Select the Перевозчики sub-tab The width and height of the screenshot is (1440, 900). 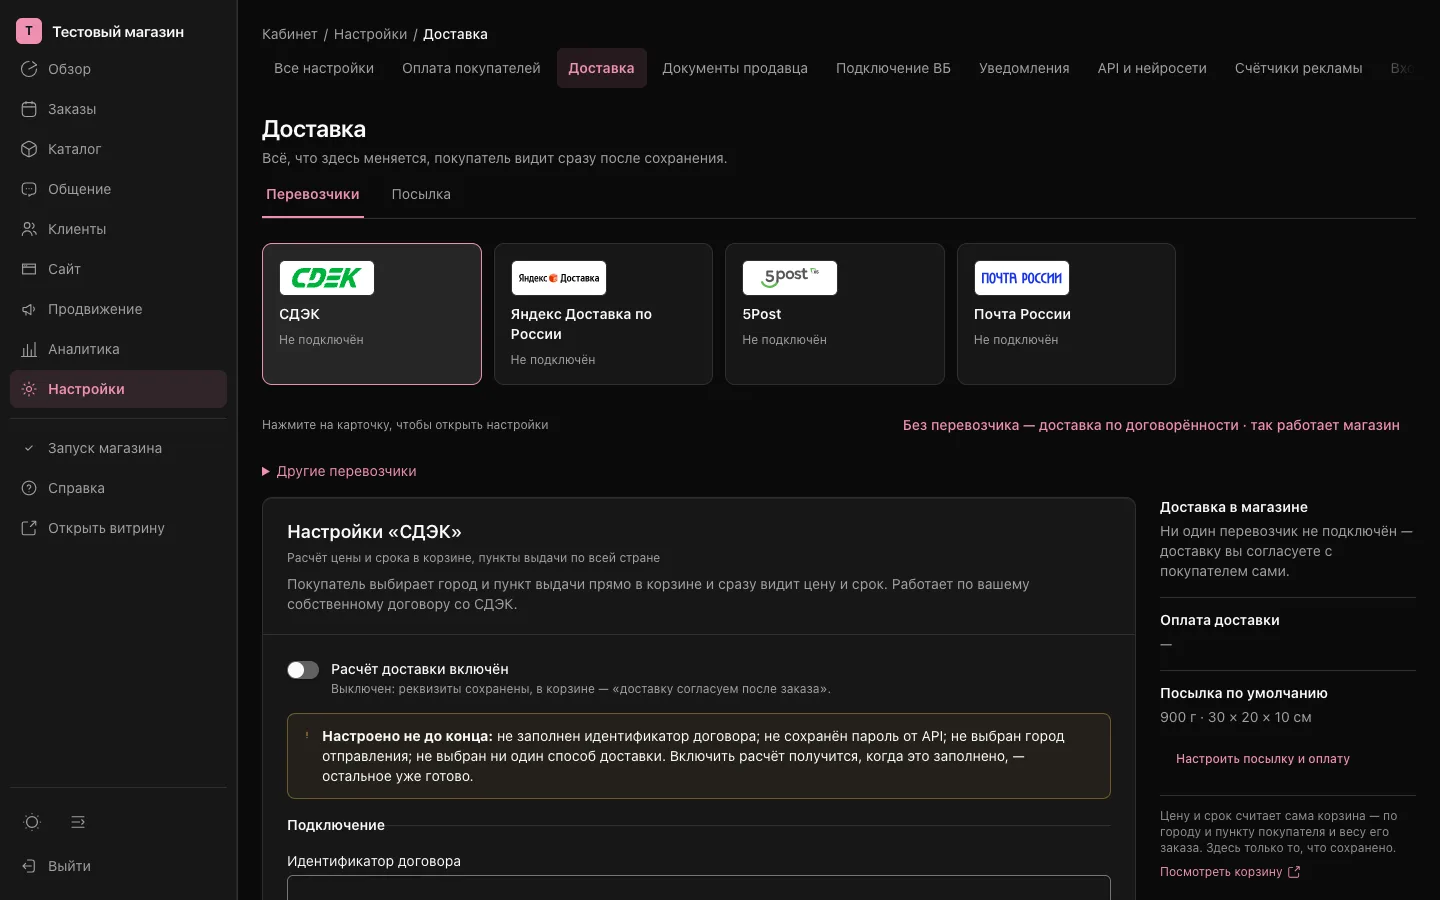313,194
